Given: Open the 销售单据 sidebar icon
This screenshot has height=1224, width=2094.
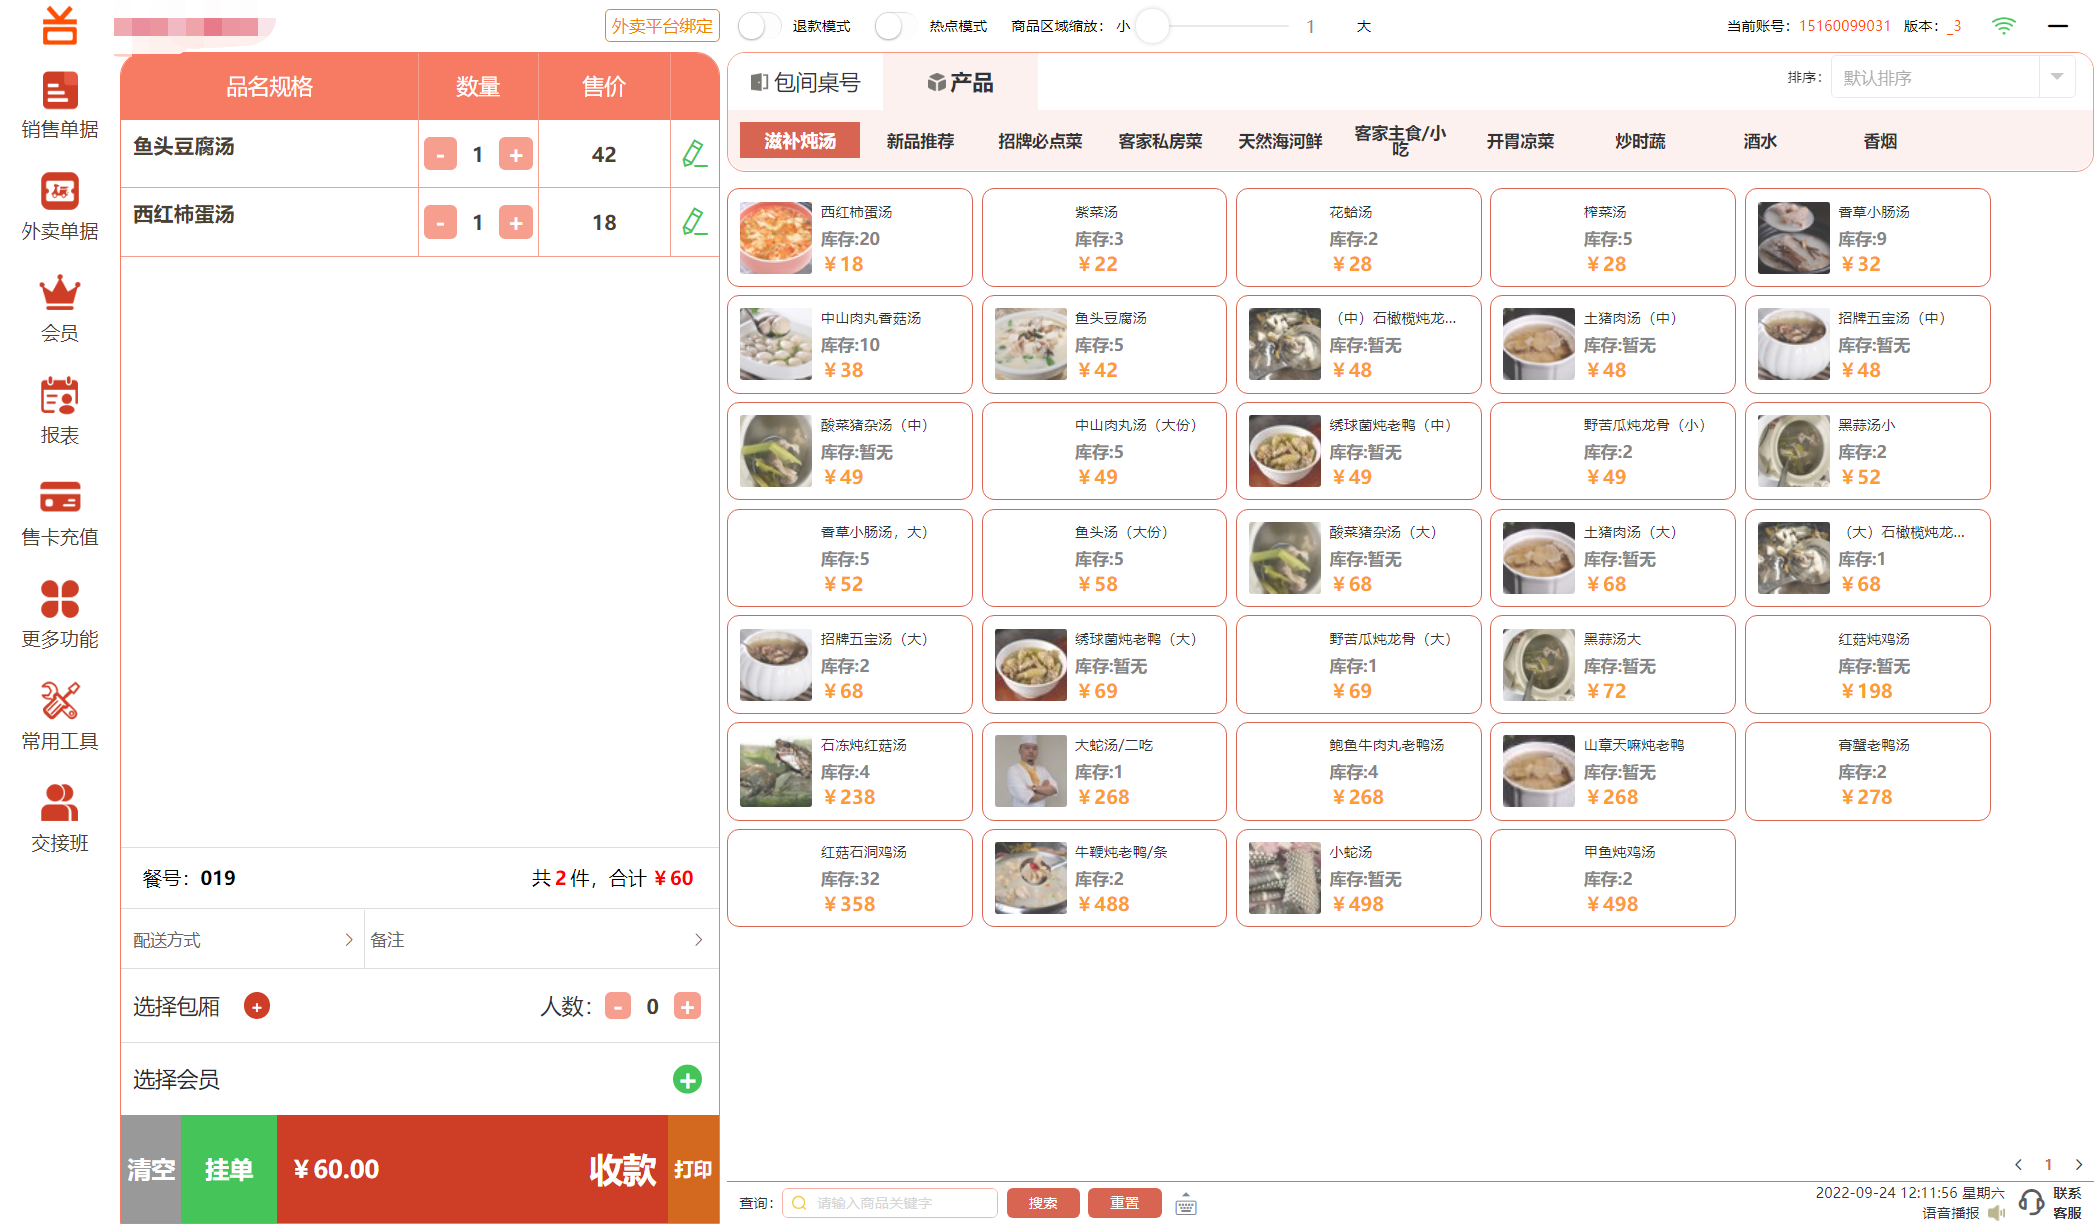Looking at the screenshot, I should point(59,92).
